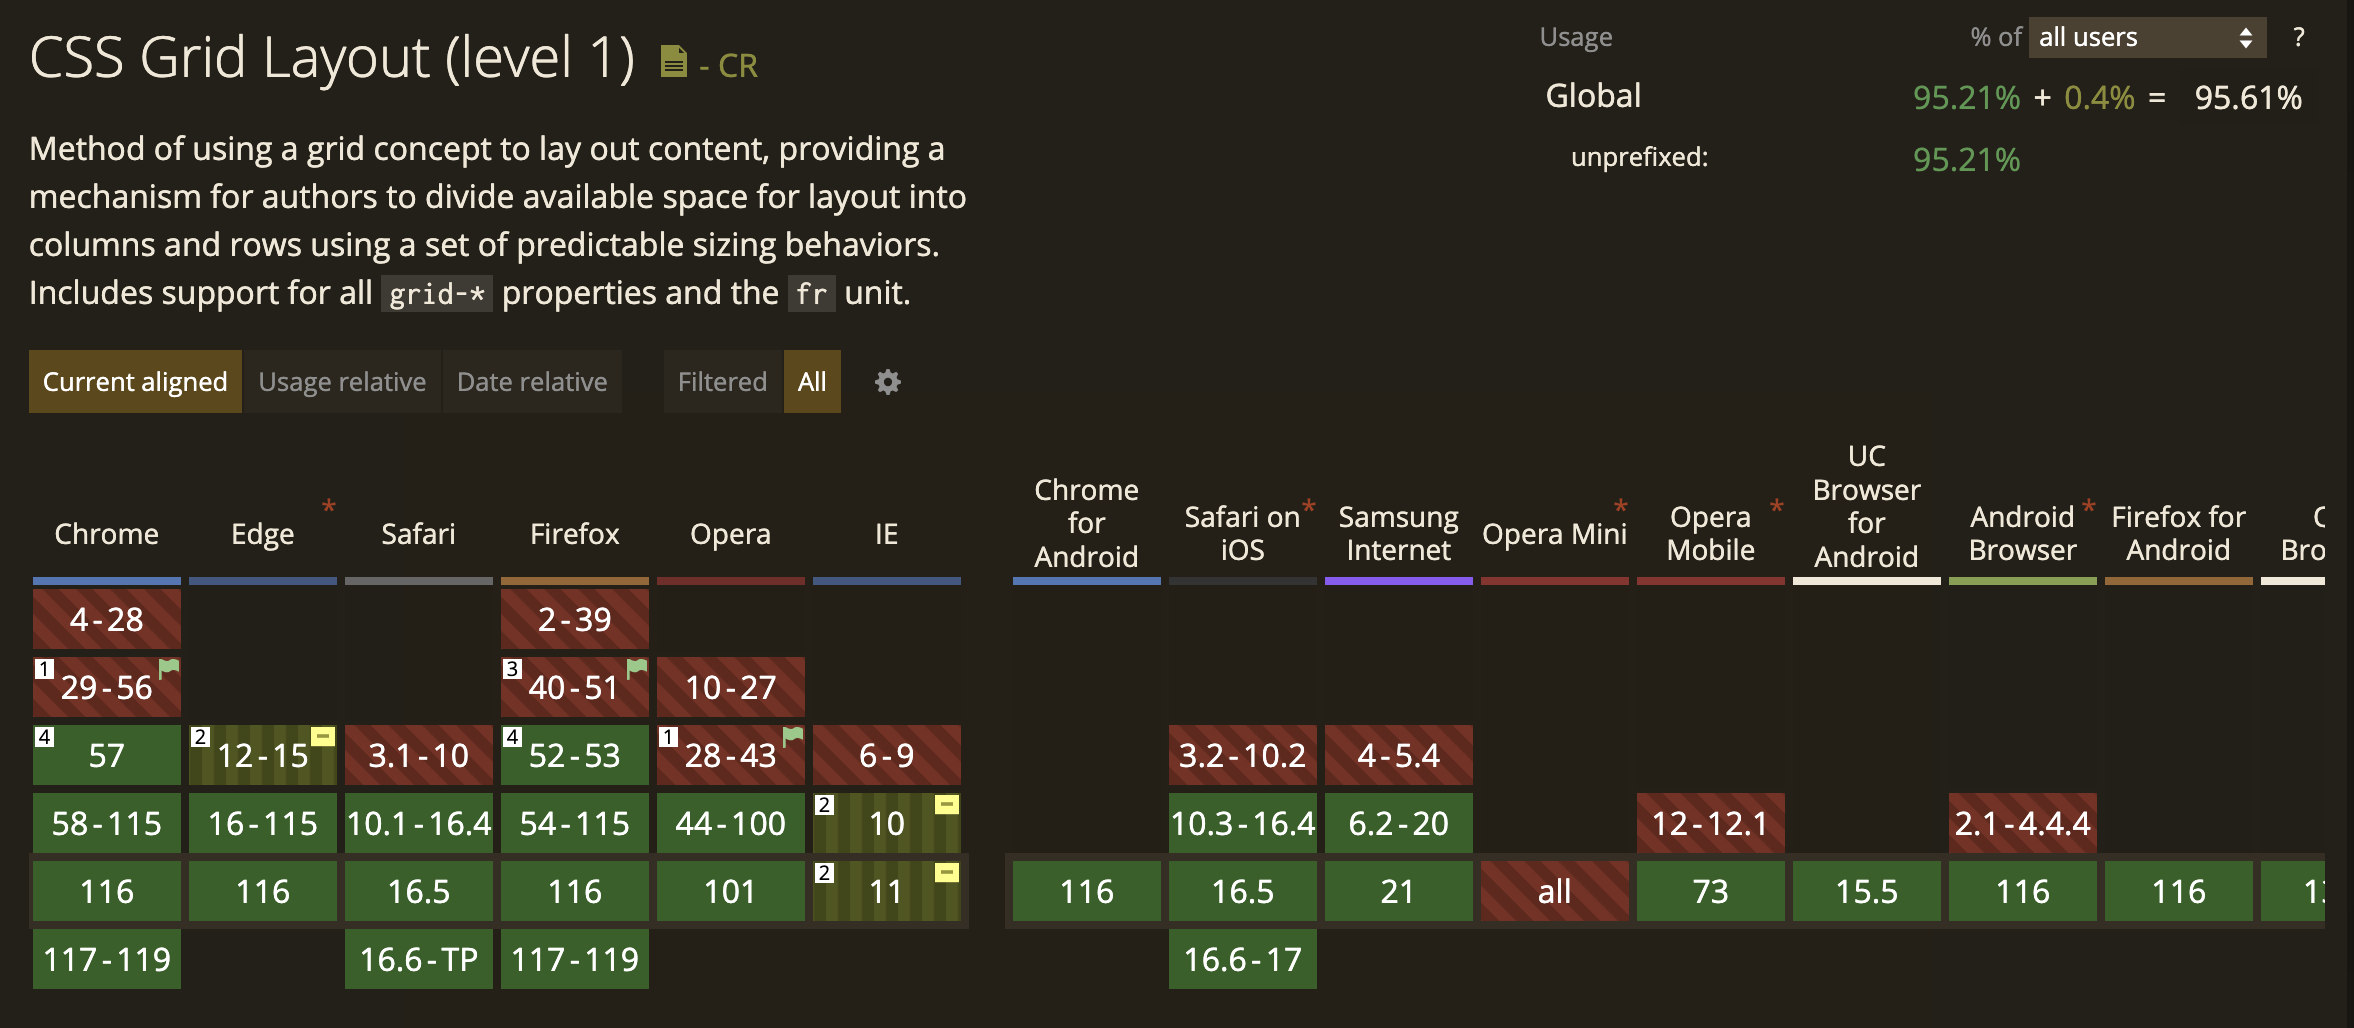Click the green flag on Firefox 40-51

[x=637, y=667]
